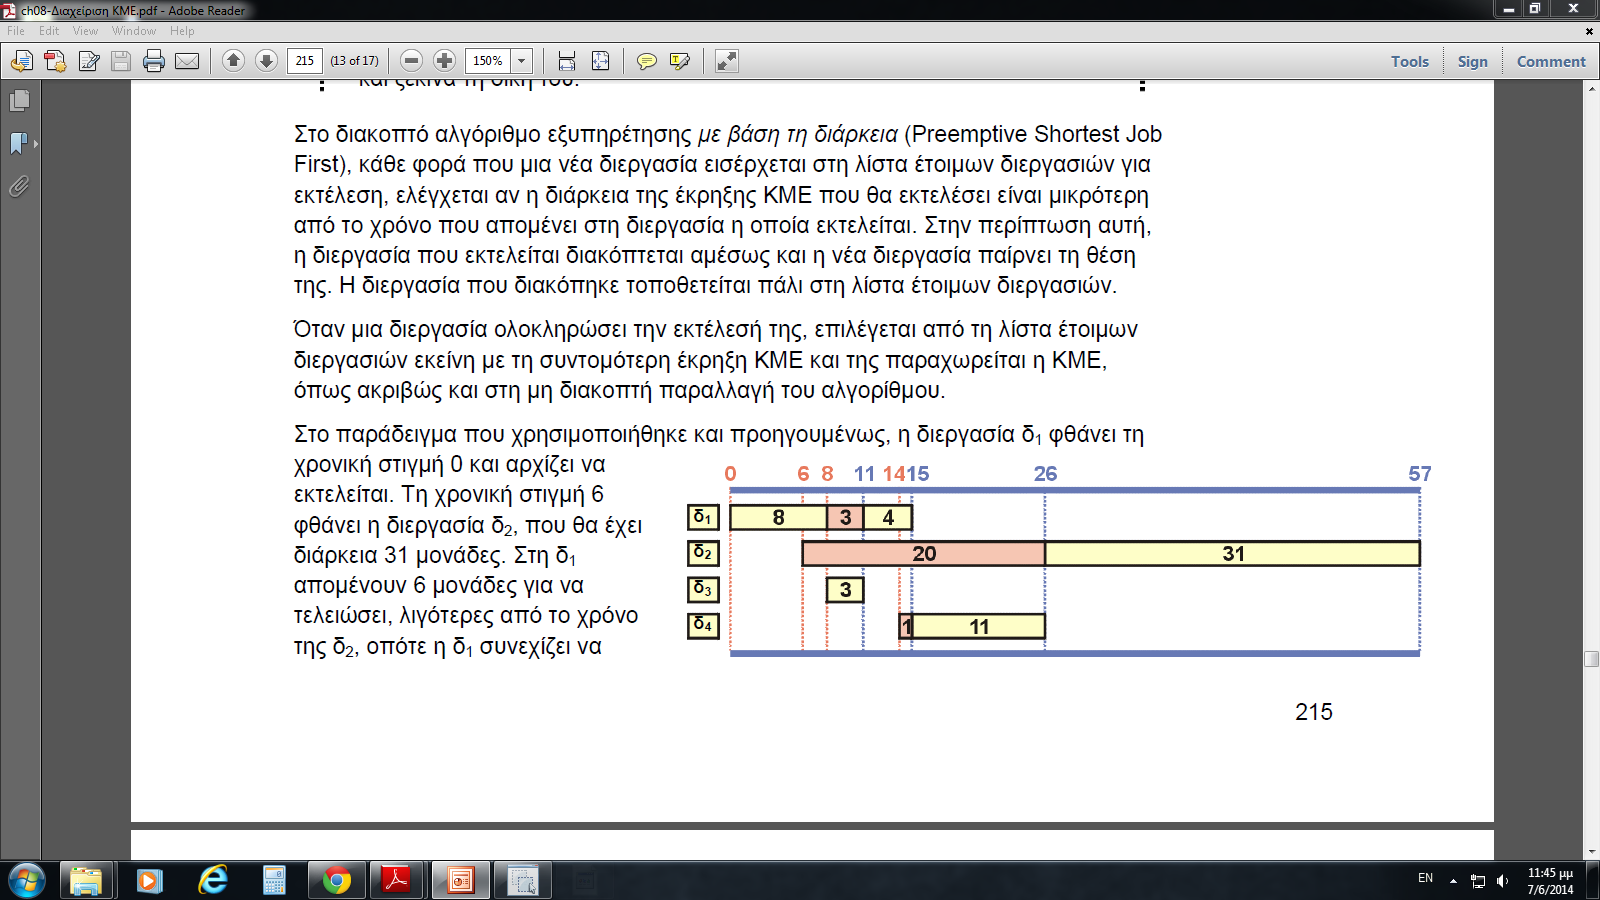Screen dimensions: 1600x900
Task: Click the δ2 label in the chart
Action: (x=703, y=553)
